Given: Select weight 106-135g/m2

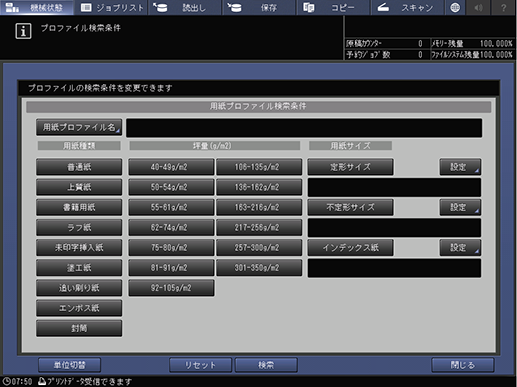Looking at the screenshot, I should click(x=259, y=167).
